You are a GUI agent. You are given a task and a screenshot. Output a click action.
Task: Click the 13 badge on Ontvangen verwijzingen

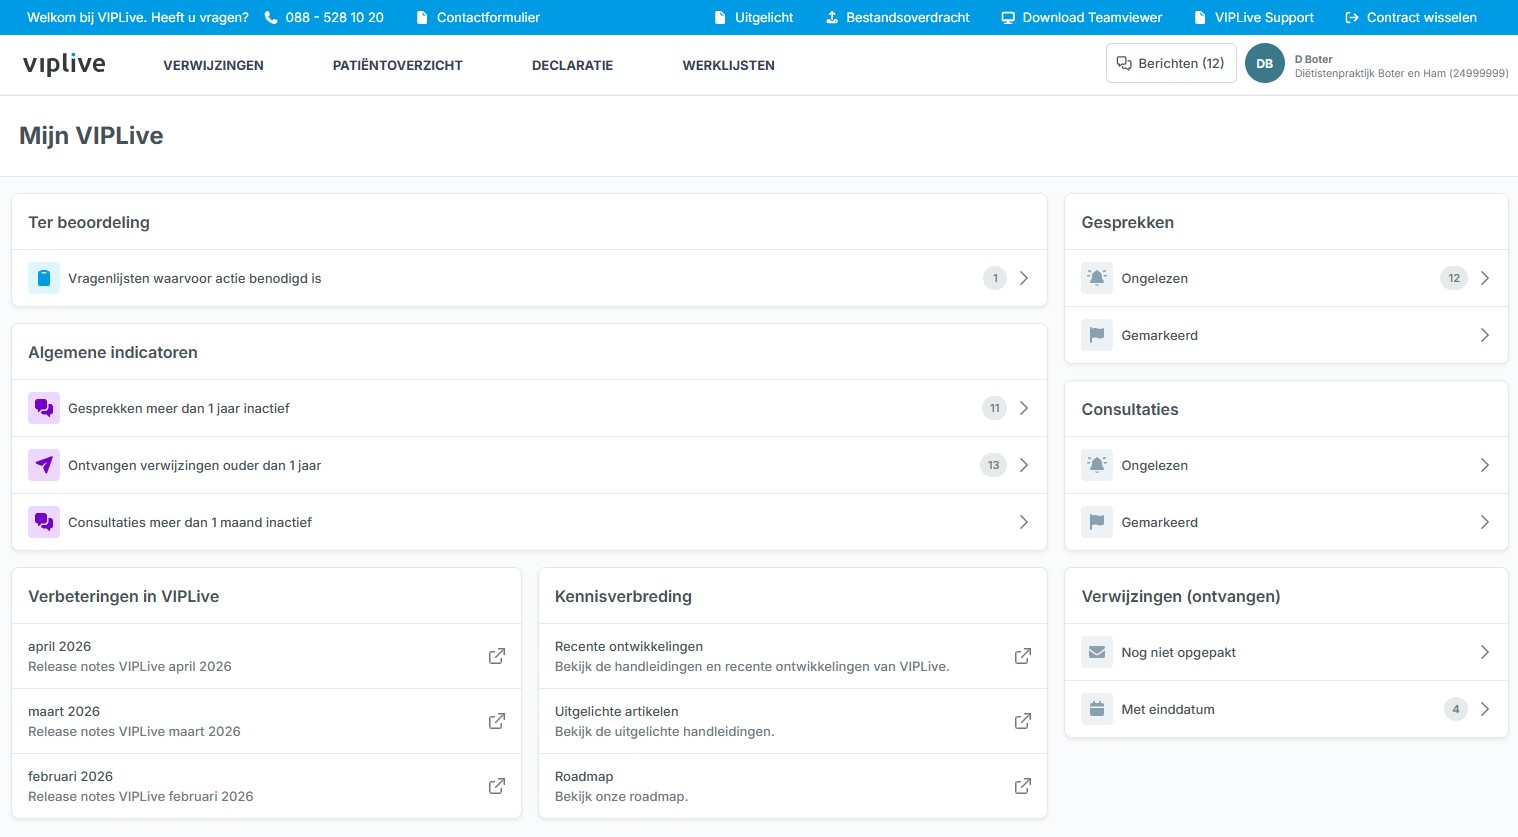coord(993,465)
